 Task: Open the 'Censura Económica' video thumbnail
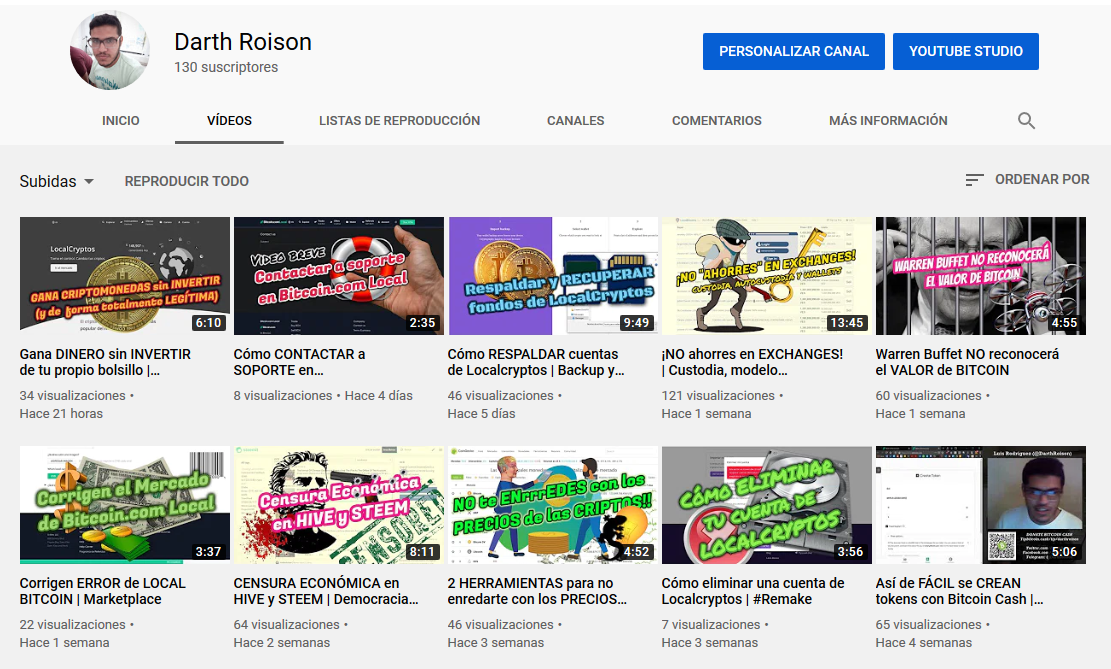coord(339,505)
